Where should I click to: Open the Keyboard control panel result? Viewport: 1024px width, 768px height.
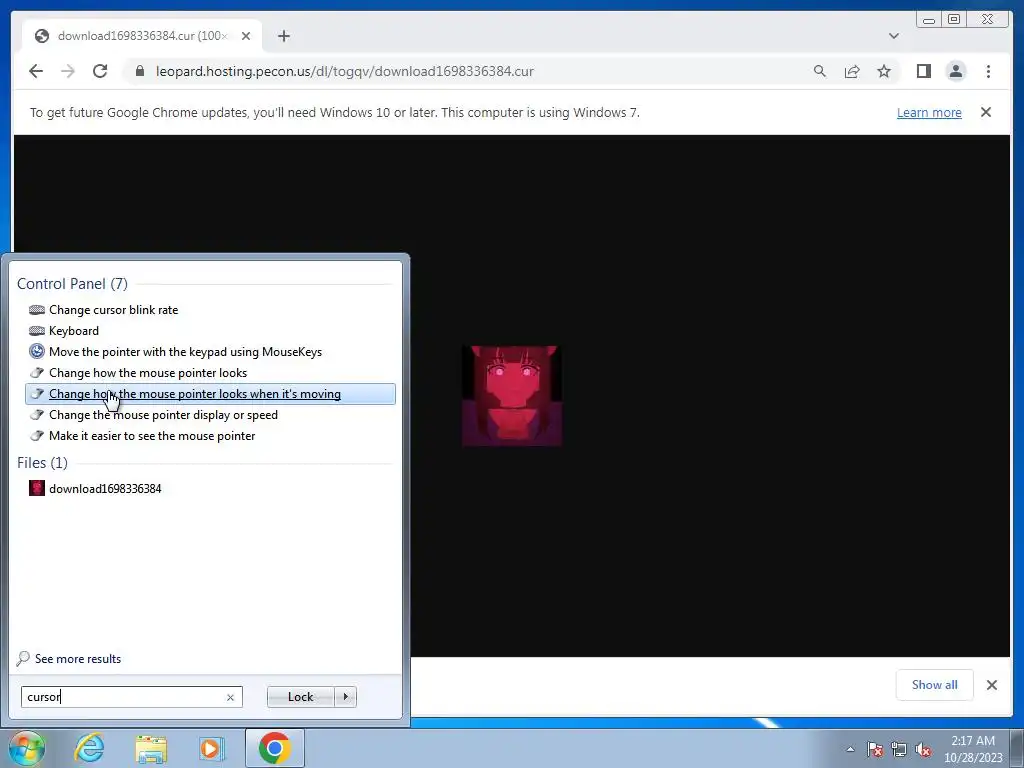[210, 330]
